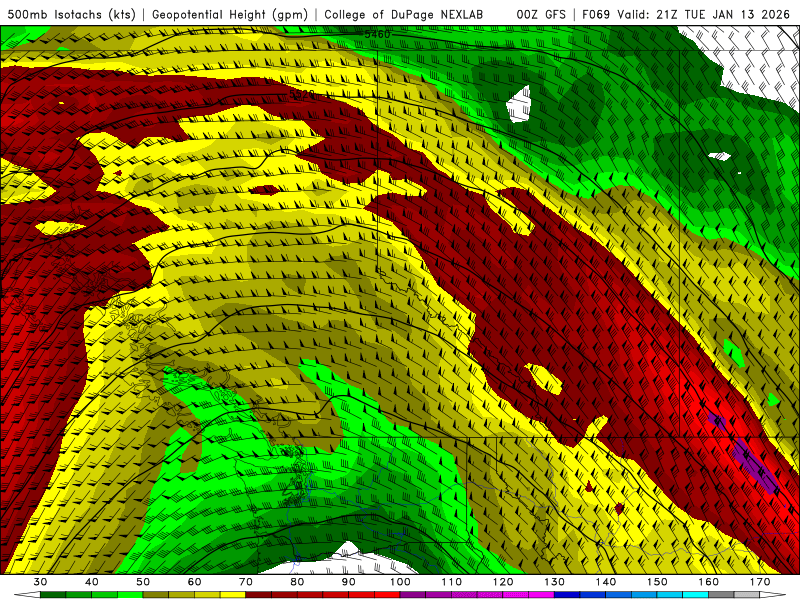
Task: Click the 5520 height contour label
Action: [x=302, y=94]
